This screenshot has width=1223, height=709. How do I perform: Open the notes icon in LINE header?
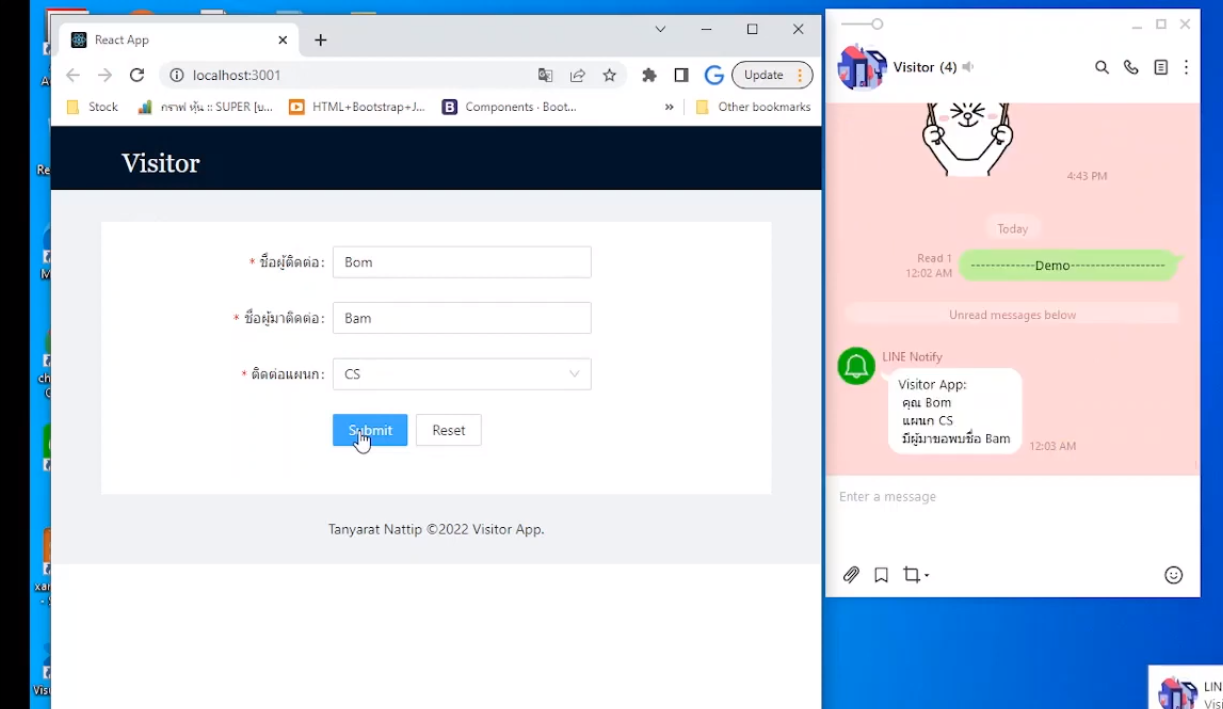pos(1160,67)
